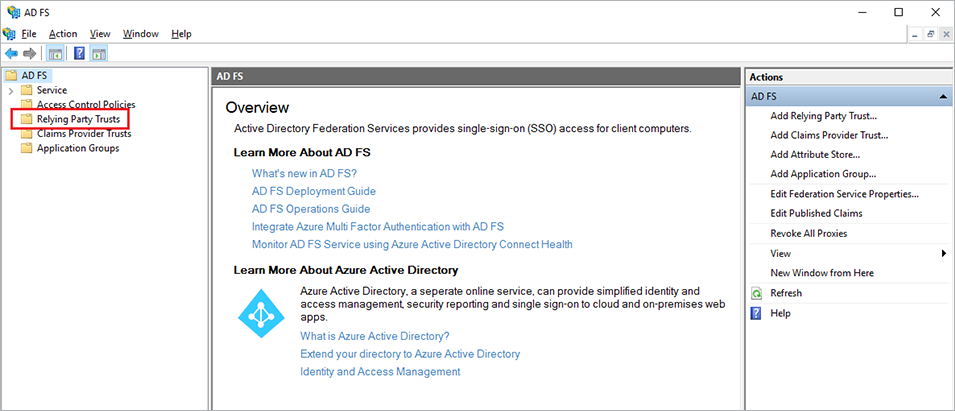Open the Window menu
The width and height of the screenshot is (955, 411).
point(141,34)
